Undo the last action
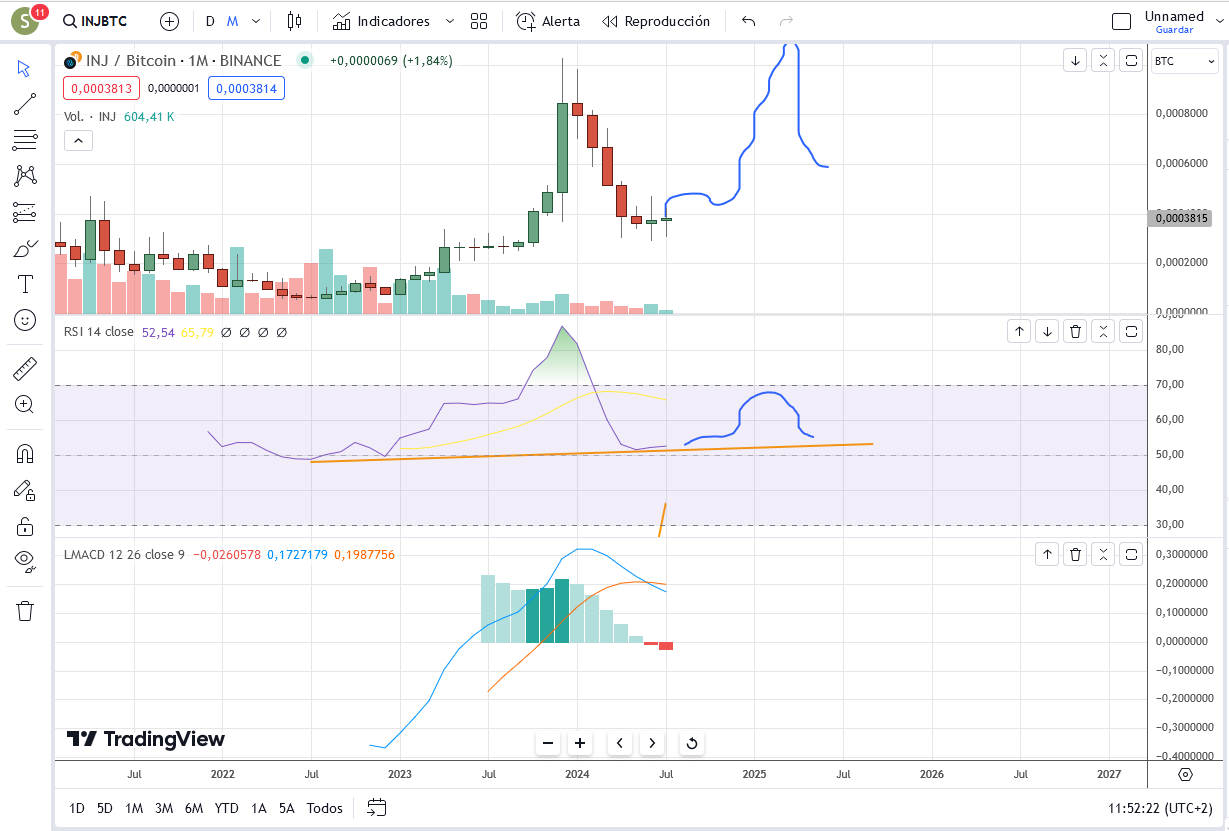1229x831 pixels. pyautogui.click(x=749, y=21)
